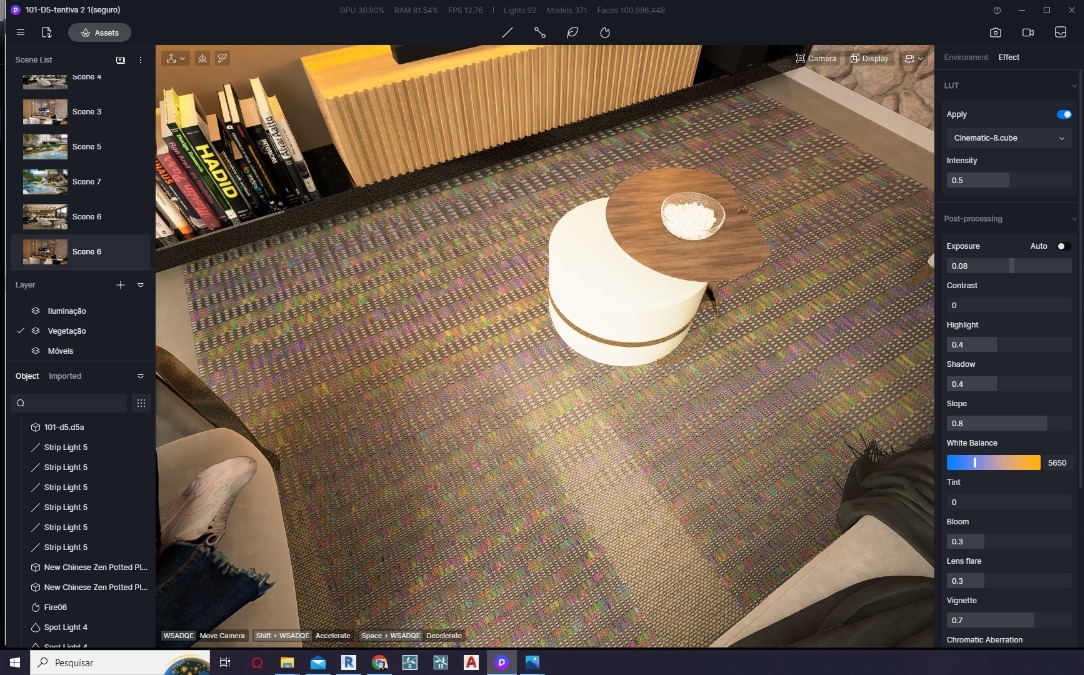The width and height of the screenshot is (1084, 675).
Task: Open the Cinematic-8.cube LUT dropdown
Action: (1008, 138)
